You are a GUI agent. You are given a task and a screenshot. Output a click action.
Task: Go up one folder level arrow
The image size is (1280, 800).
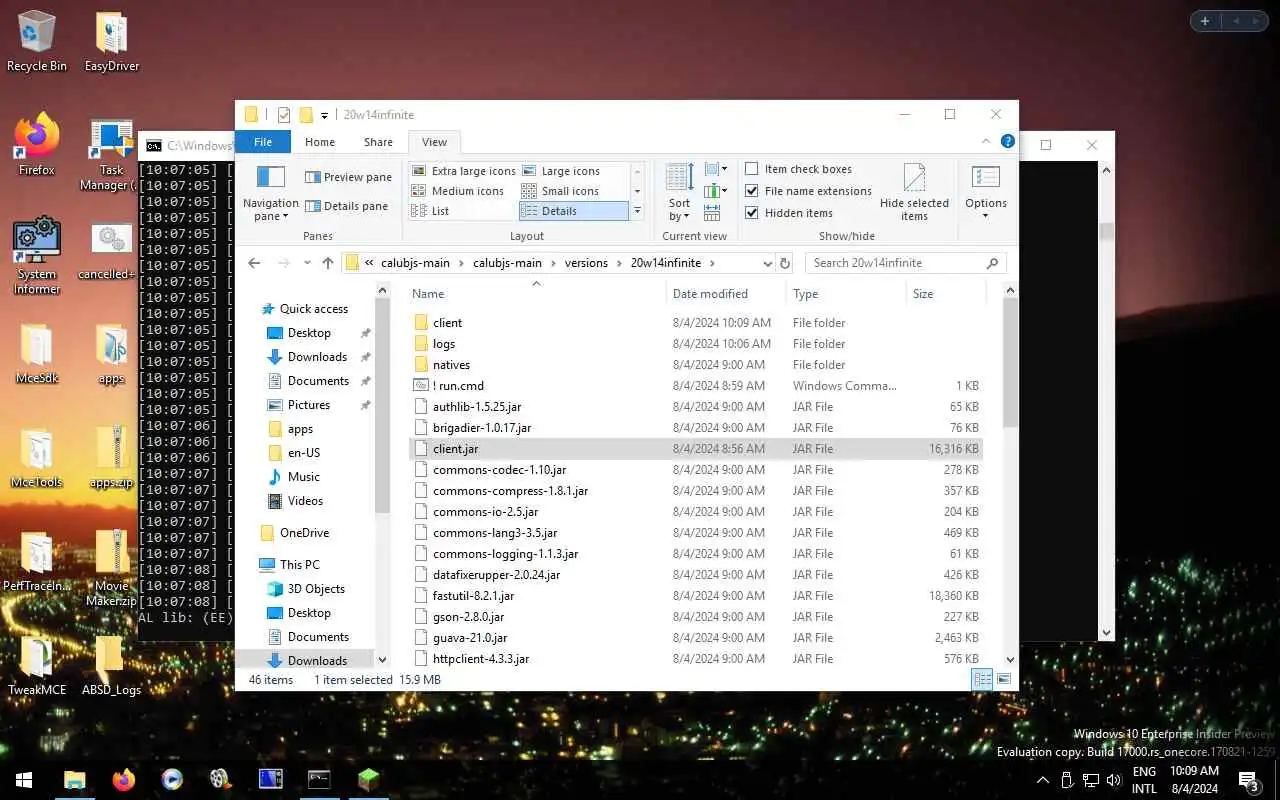328,263
